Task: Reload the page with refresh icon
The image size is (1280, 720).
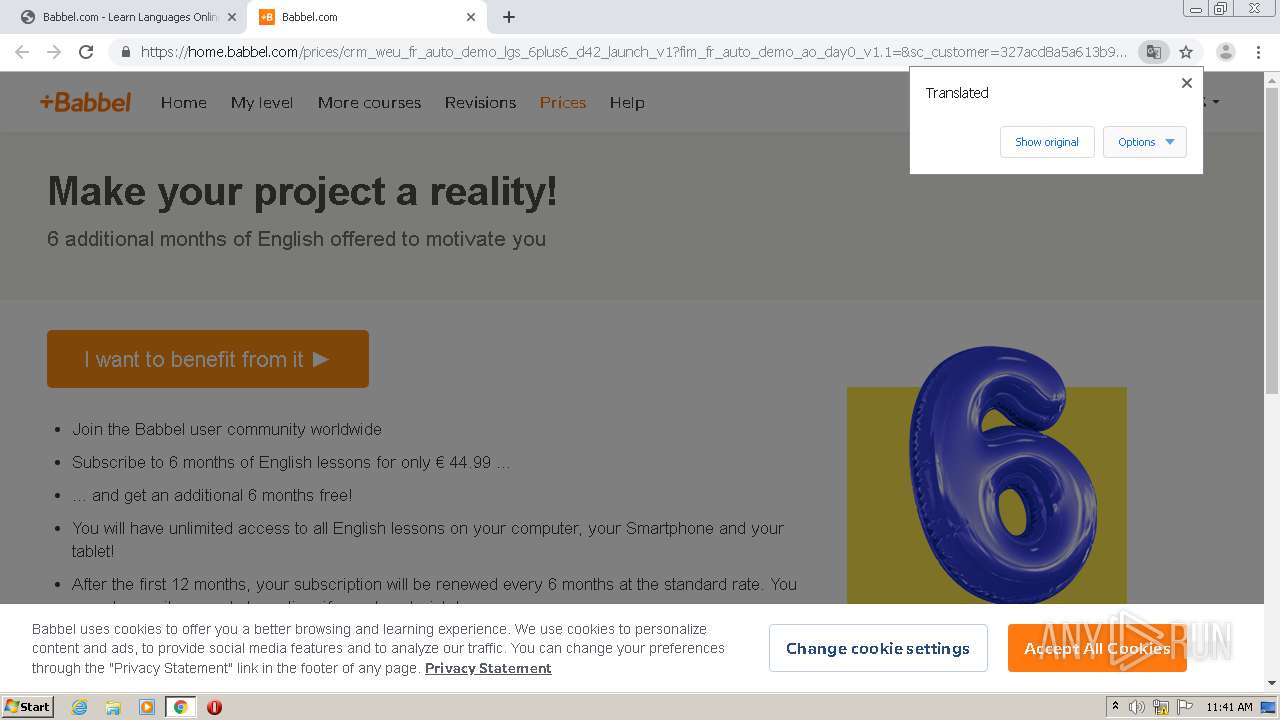Action: tap(86, 52)
